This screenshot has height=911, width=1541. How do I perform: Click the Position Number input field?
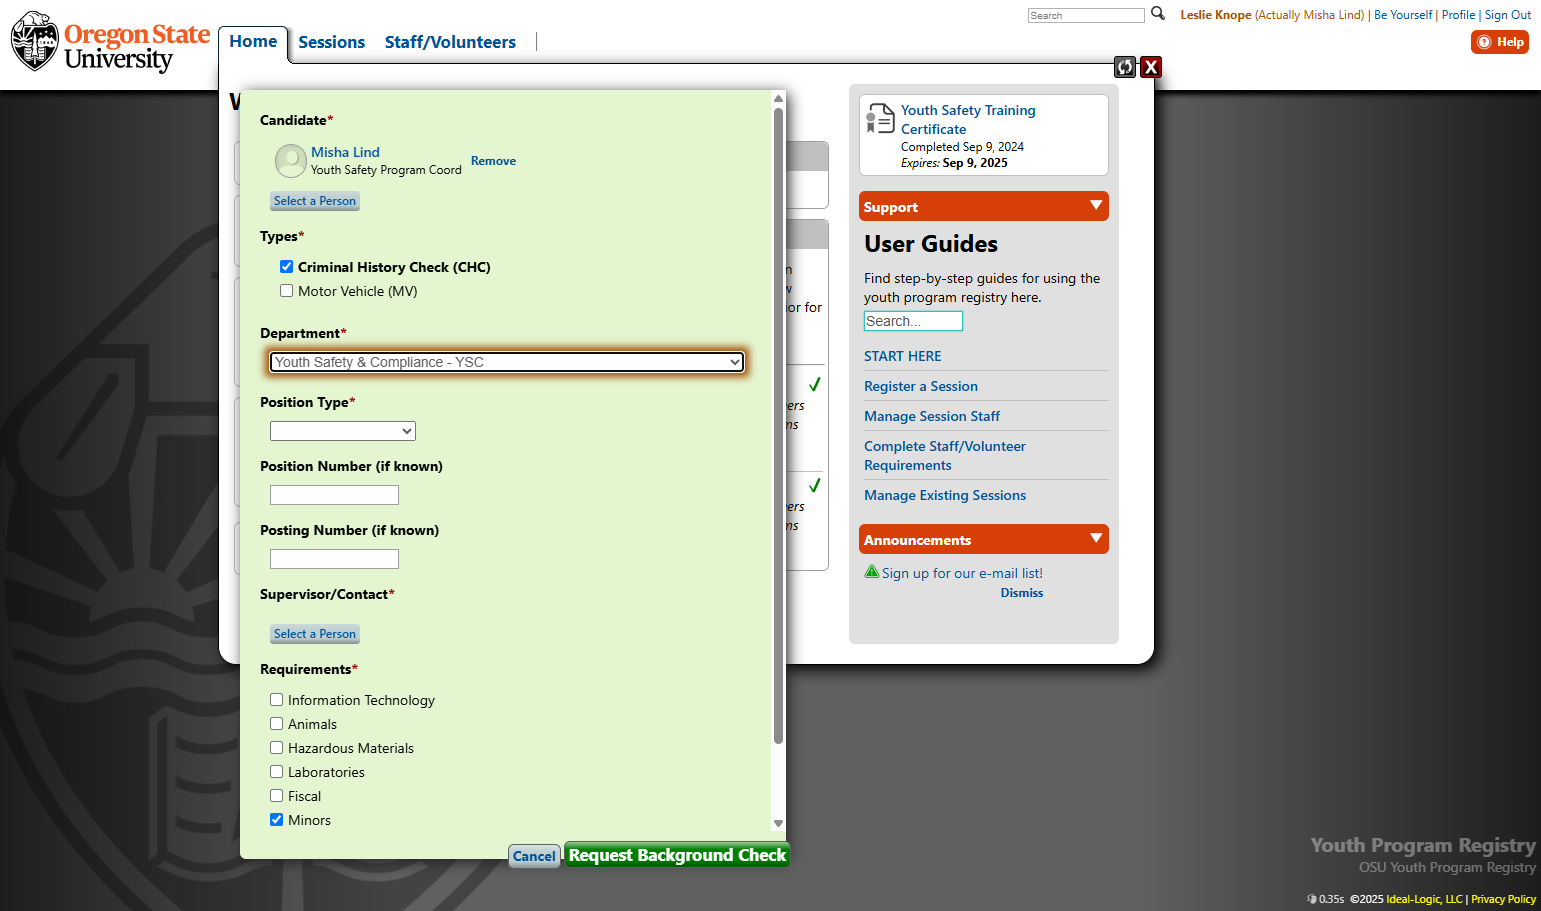[334, 495]
